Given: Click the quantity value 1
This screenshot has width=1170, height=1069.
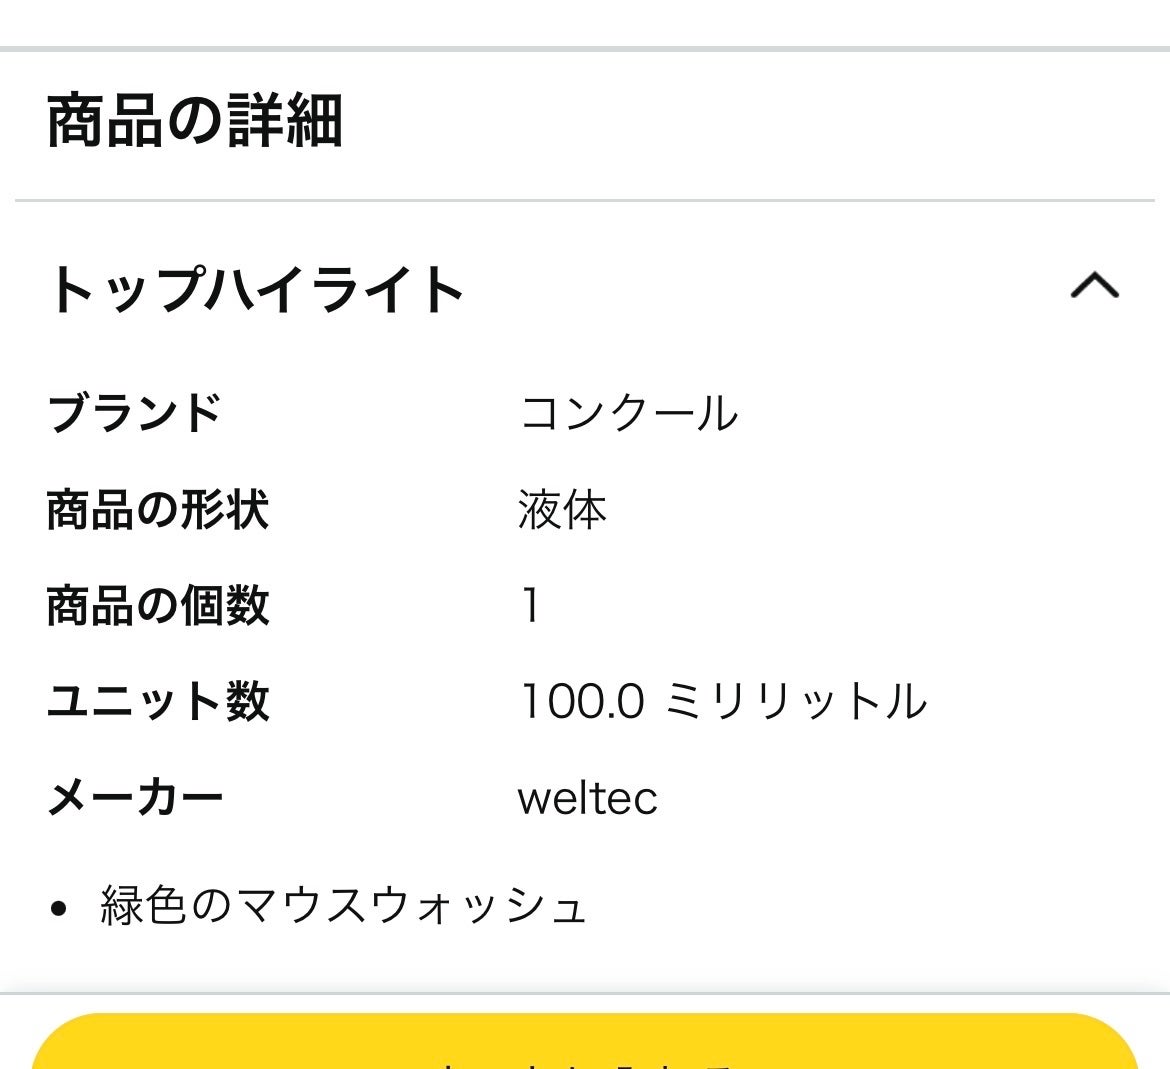Looking at the screenshot, I should (529, 606).
